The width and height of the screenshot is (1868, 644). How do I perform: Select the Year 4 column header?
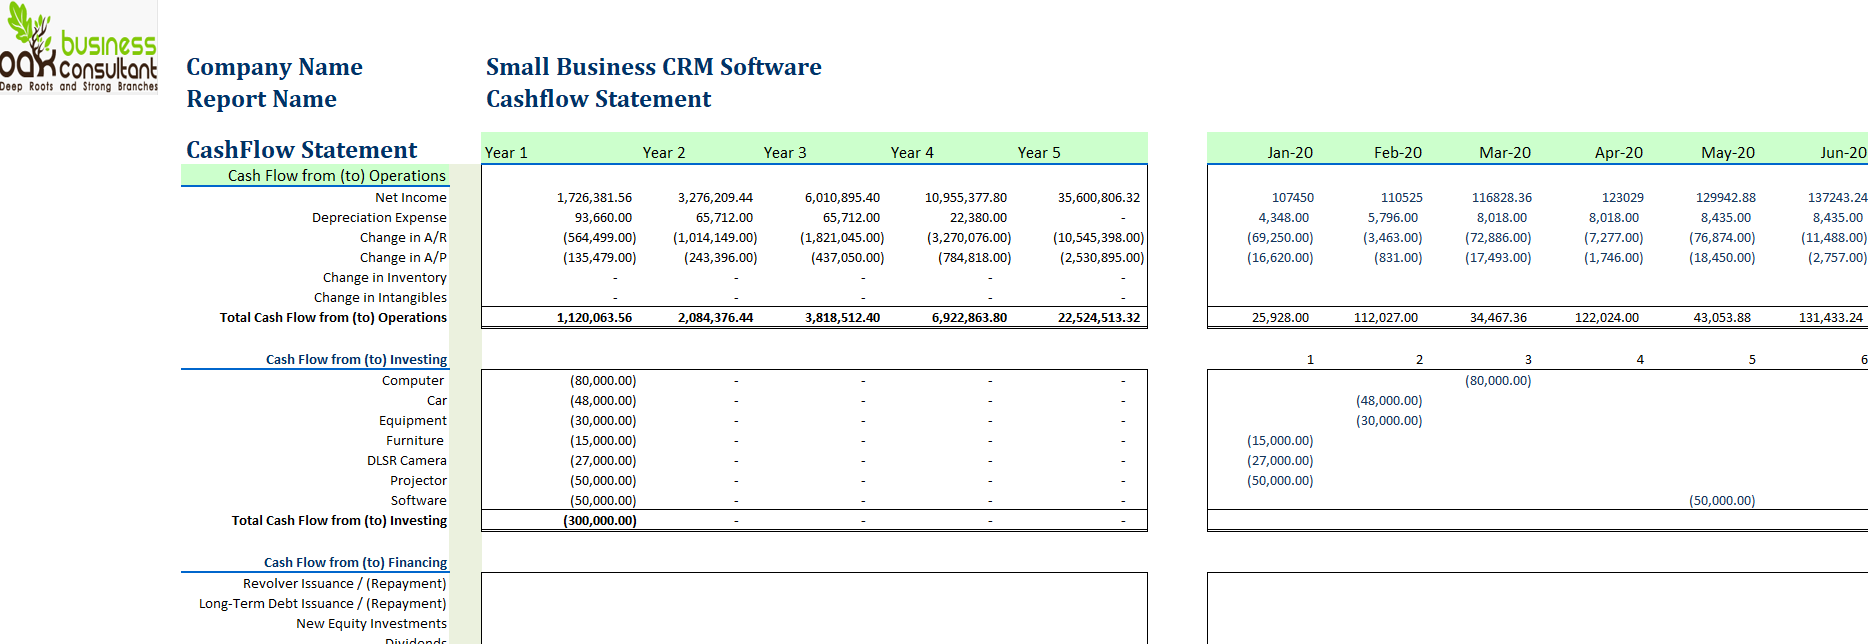pyautogui.click(x=912, y=153)
